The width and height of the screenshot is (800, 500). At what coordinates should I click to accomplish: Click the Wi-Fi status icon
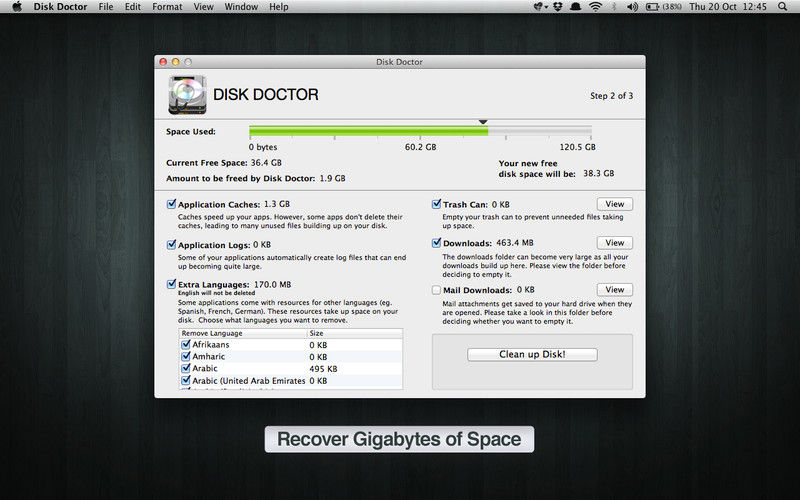[595, 7]
